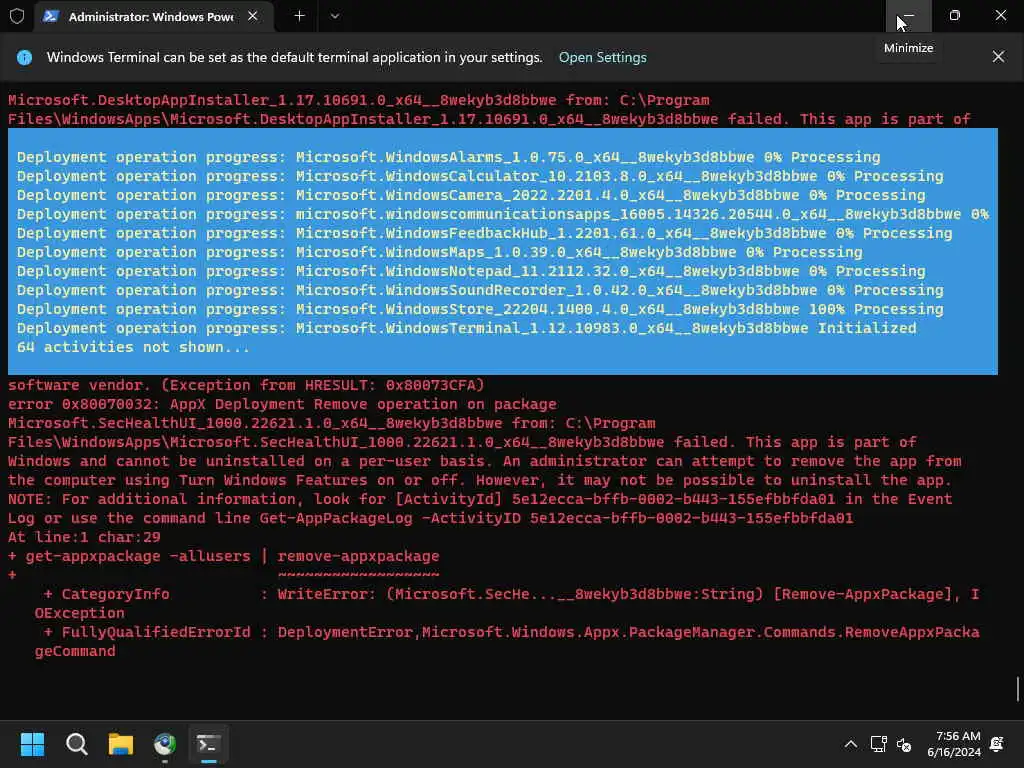Image resolution: width=1024 pixels, height=768 pixels.
Task: Click the PowerShell icon in the tab
Action: [51, 16]
